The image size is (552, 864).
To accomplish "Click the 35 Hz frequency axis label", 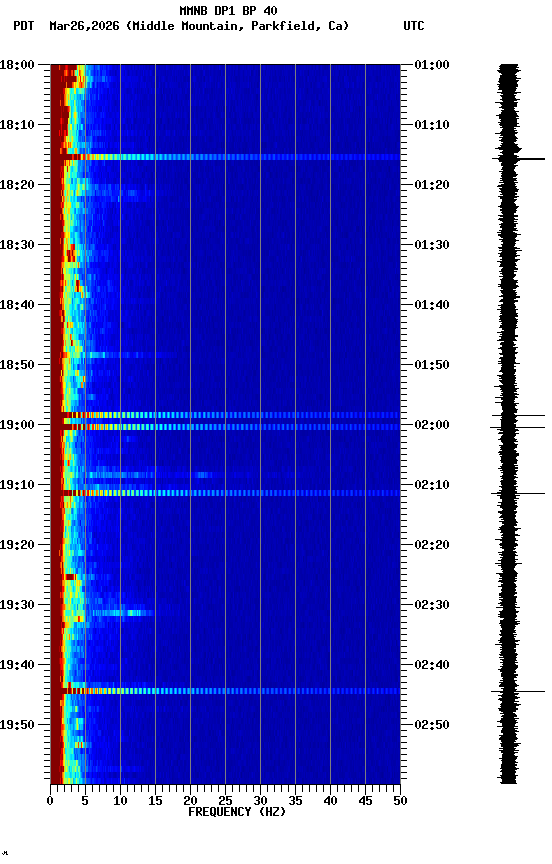I will coord(295,801).
